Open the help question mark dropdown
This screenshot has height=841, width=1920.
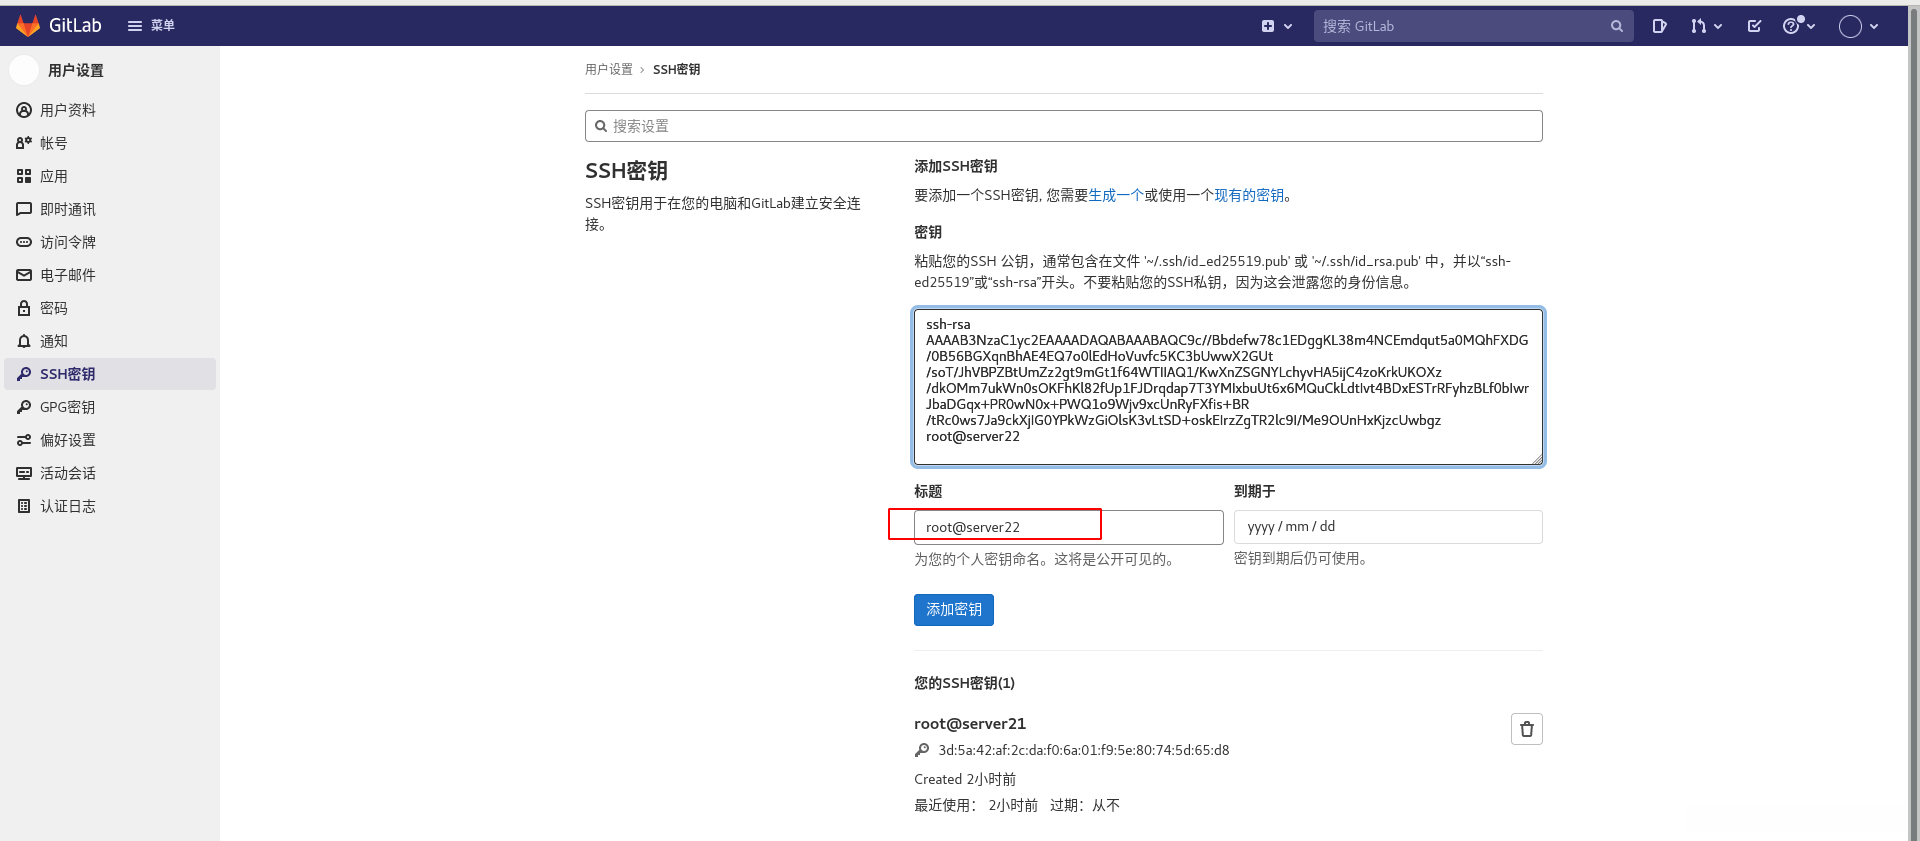click(x=1798, y=26)
